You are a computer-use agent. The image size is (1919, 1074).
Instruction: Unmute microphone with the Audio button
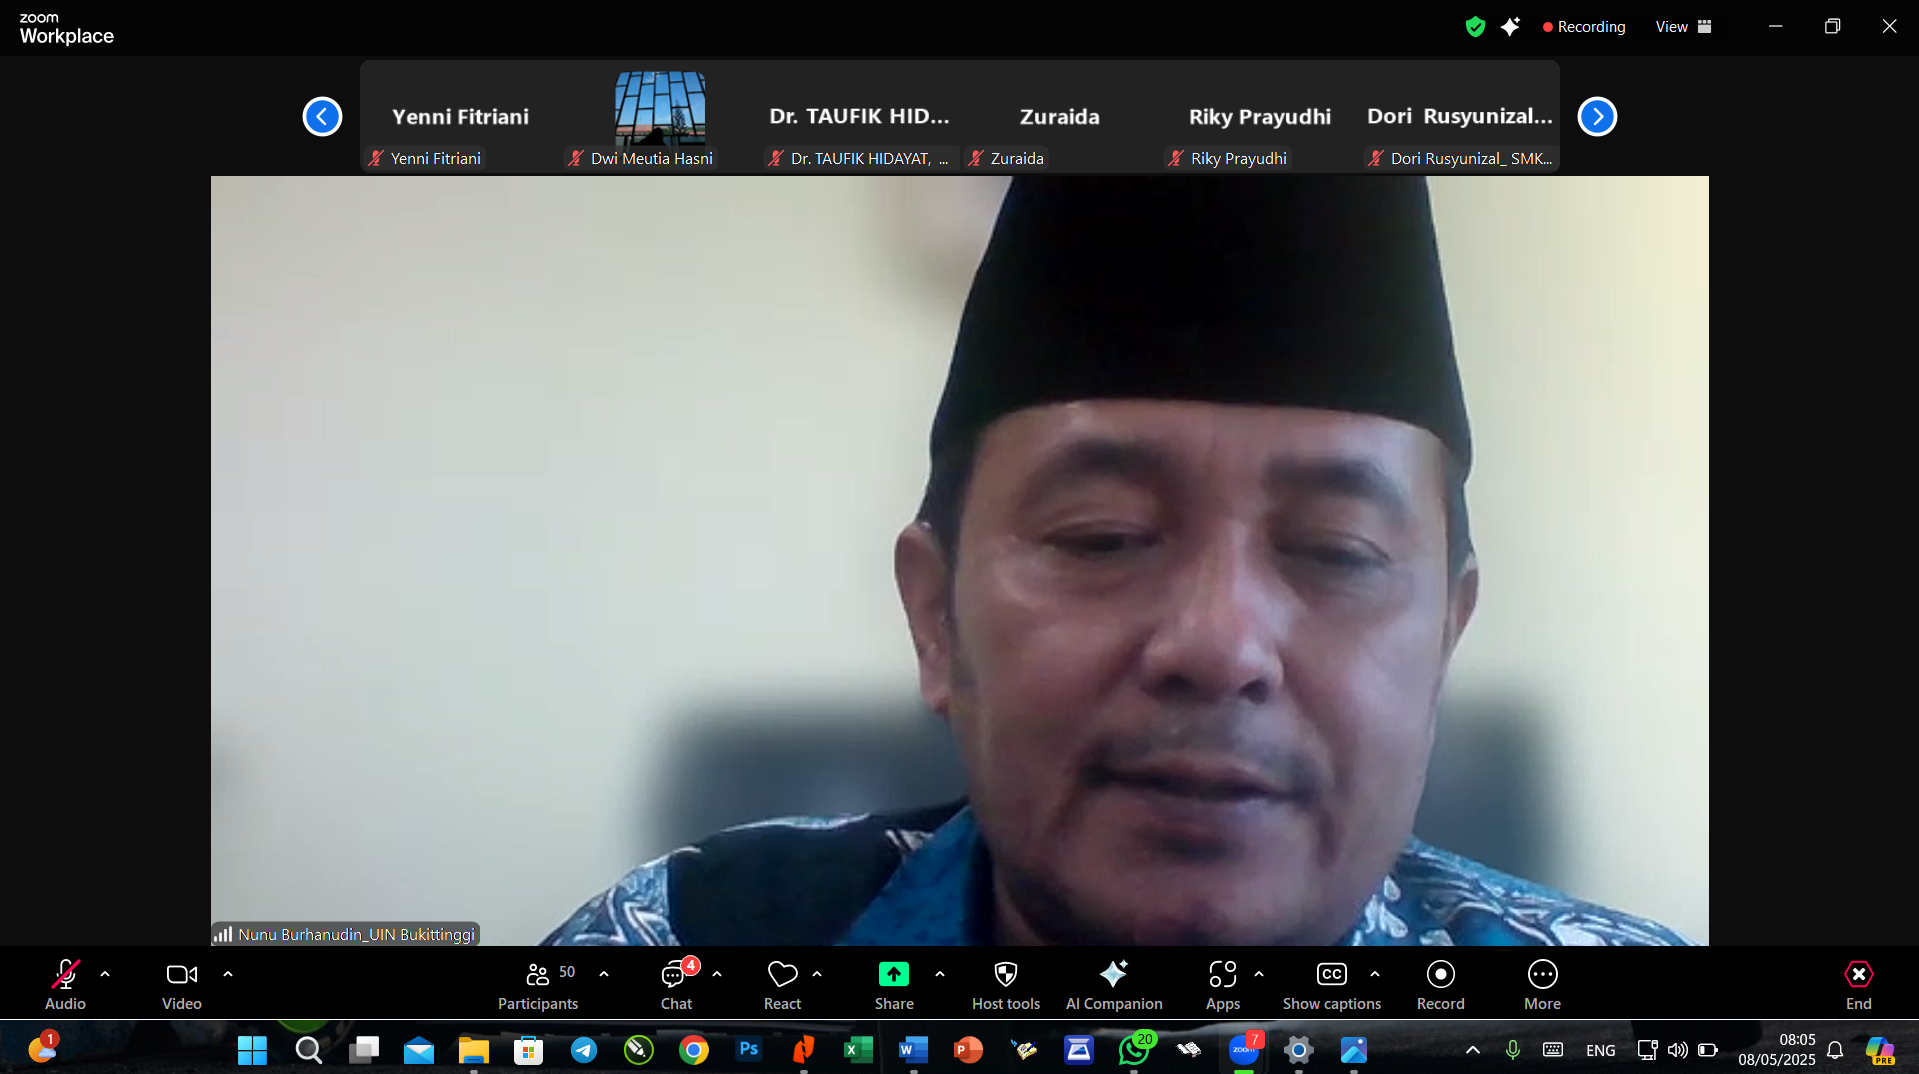click(65, 984)
